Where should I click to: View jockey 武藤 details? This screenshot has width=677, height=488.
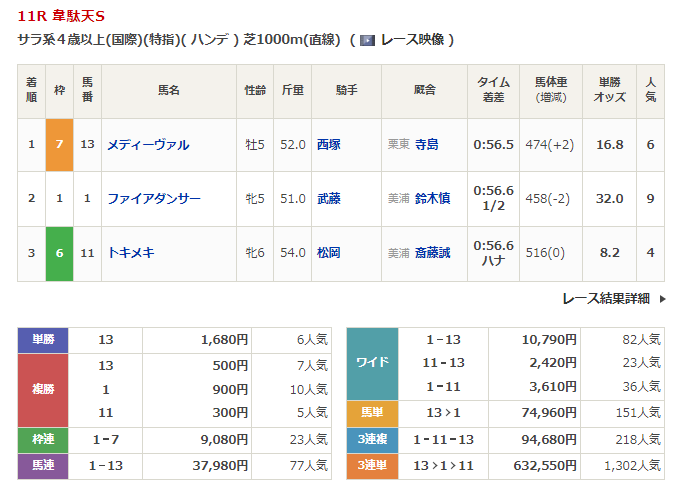pos(328,199)
